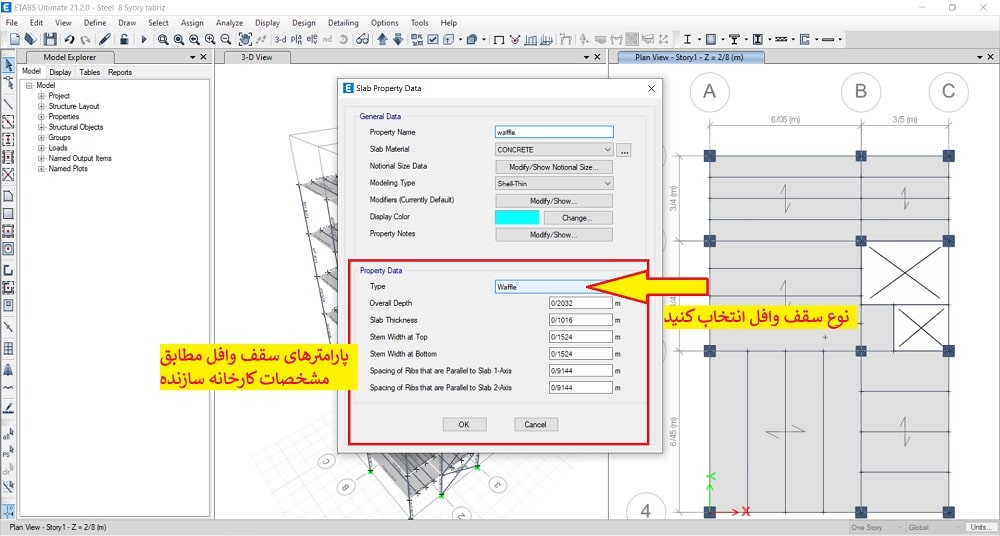The height and width of the screenshot is (536, 1000).
Task: Select the 3-D View tab
Action: tap(256, 57)
